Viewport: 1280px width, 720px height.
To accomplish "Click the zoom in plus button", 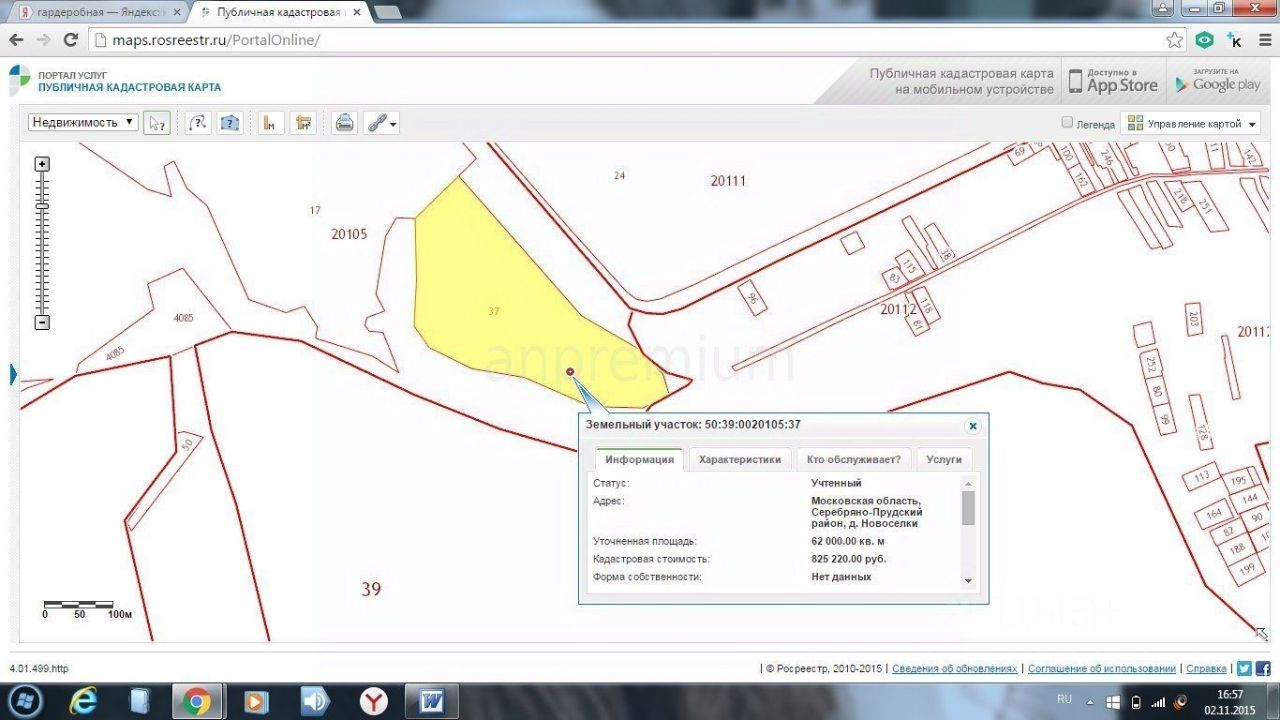I will 42,164.
